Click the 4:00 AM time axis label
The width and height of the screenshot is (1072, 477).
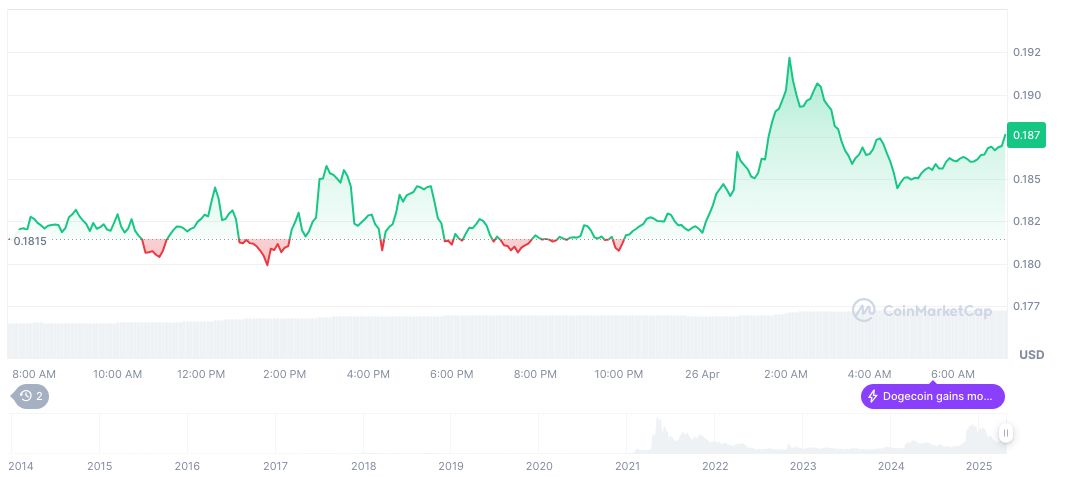pyautogui.click(x=869, y=374)
